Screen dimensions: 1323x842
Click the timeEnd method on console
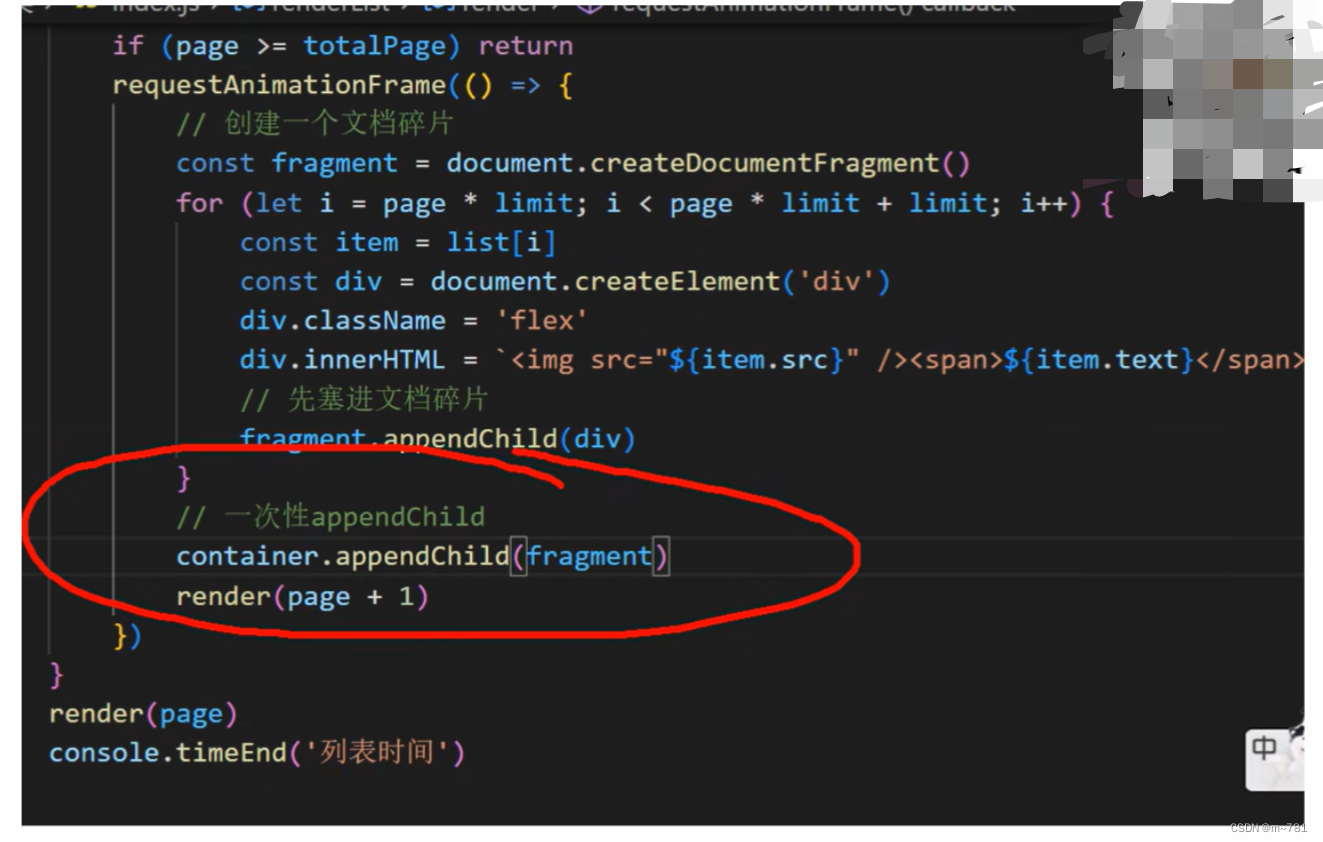(x=232, y=752)
